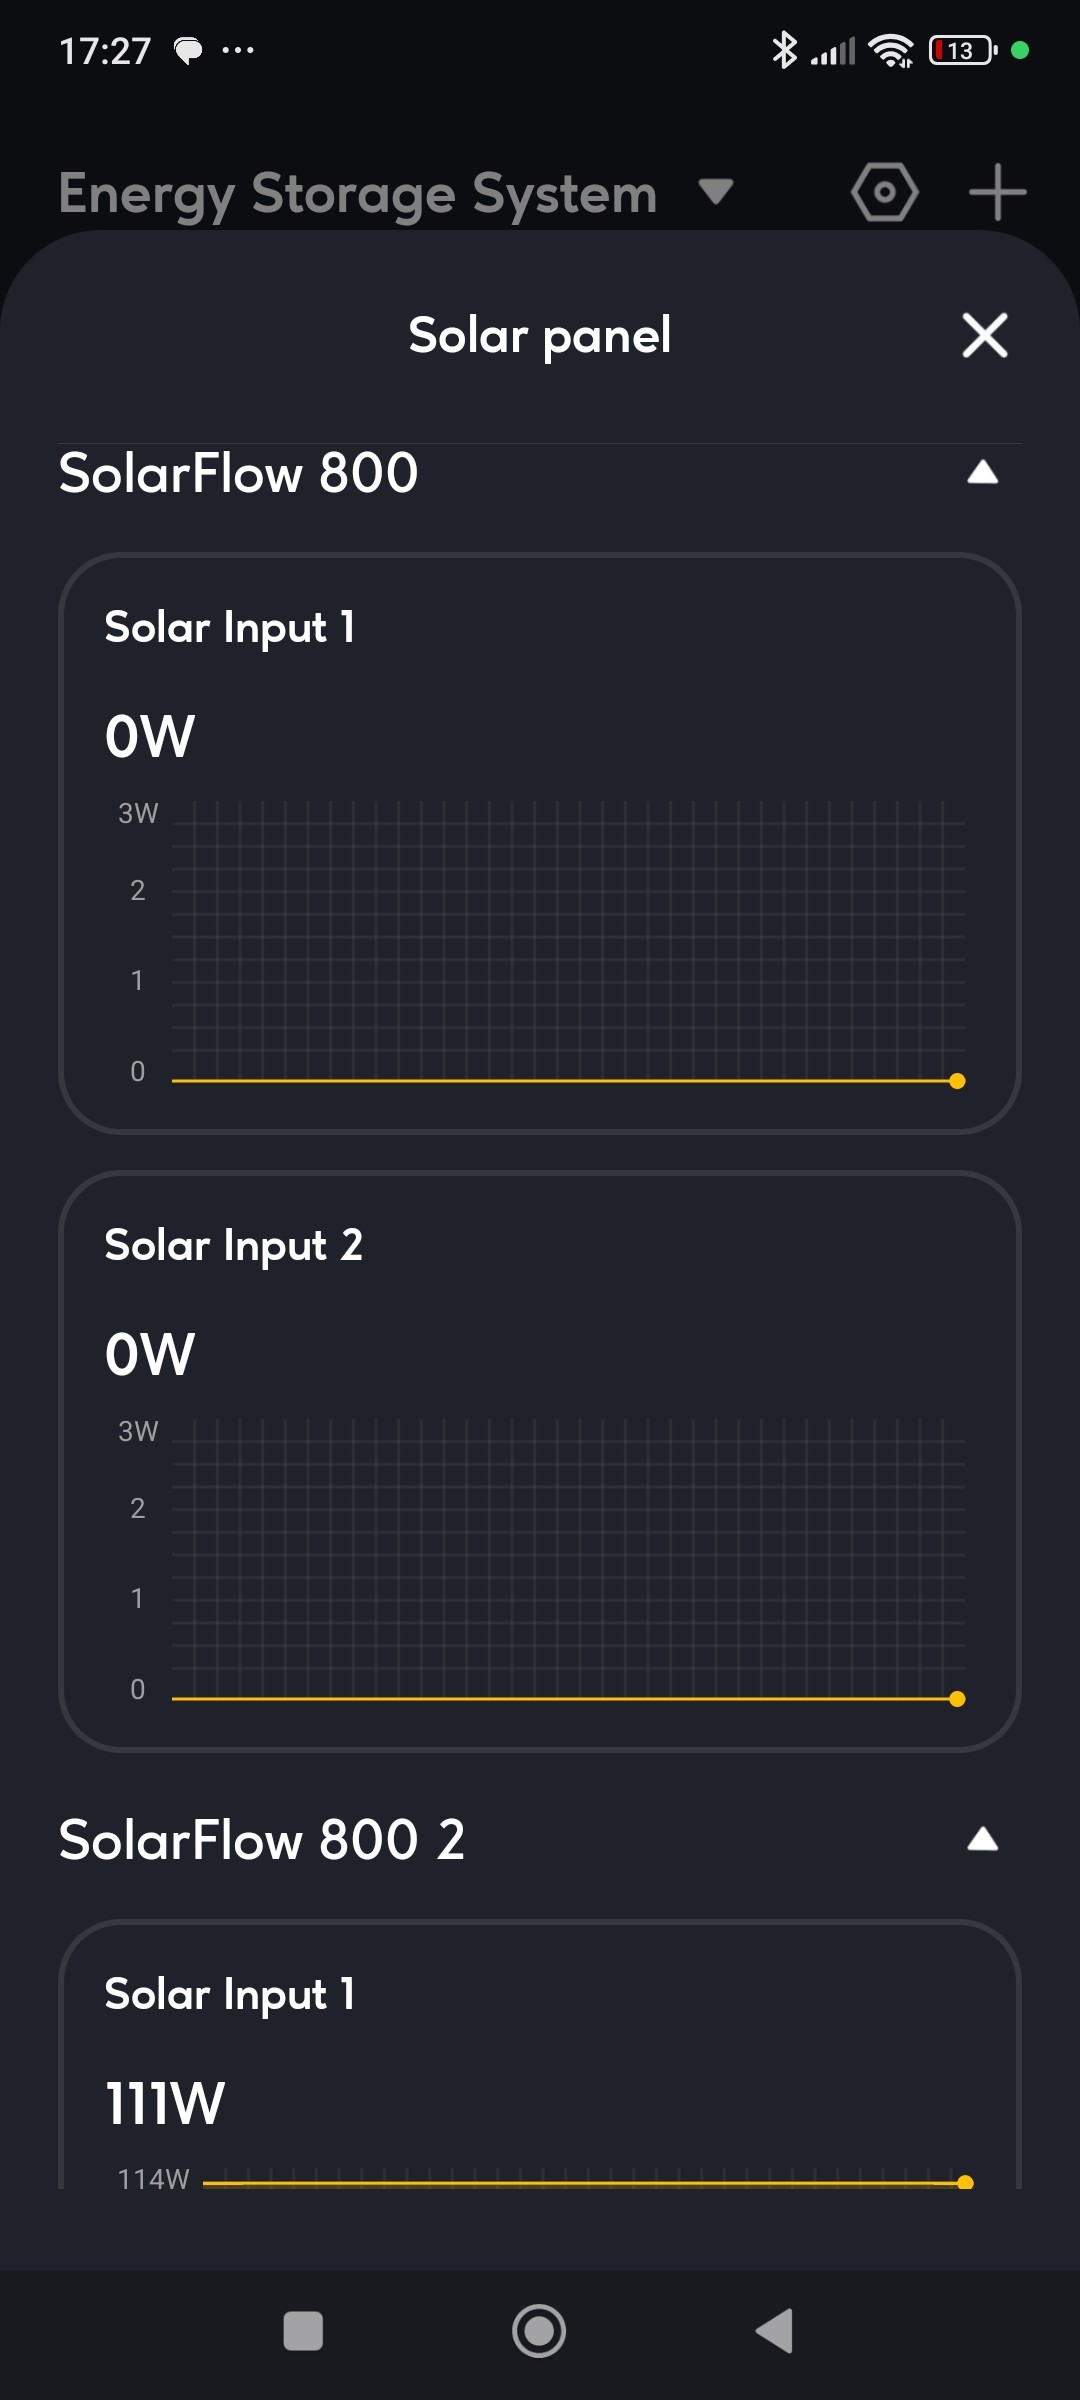Open the Solar Input 2 card
This screenshot has height=2400, width=1080.
tap(540, 1461)
